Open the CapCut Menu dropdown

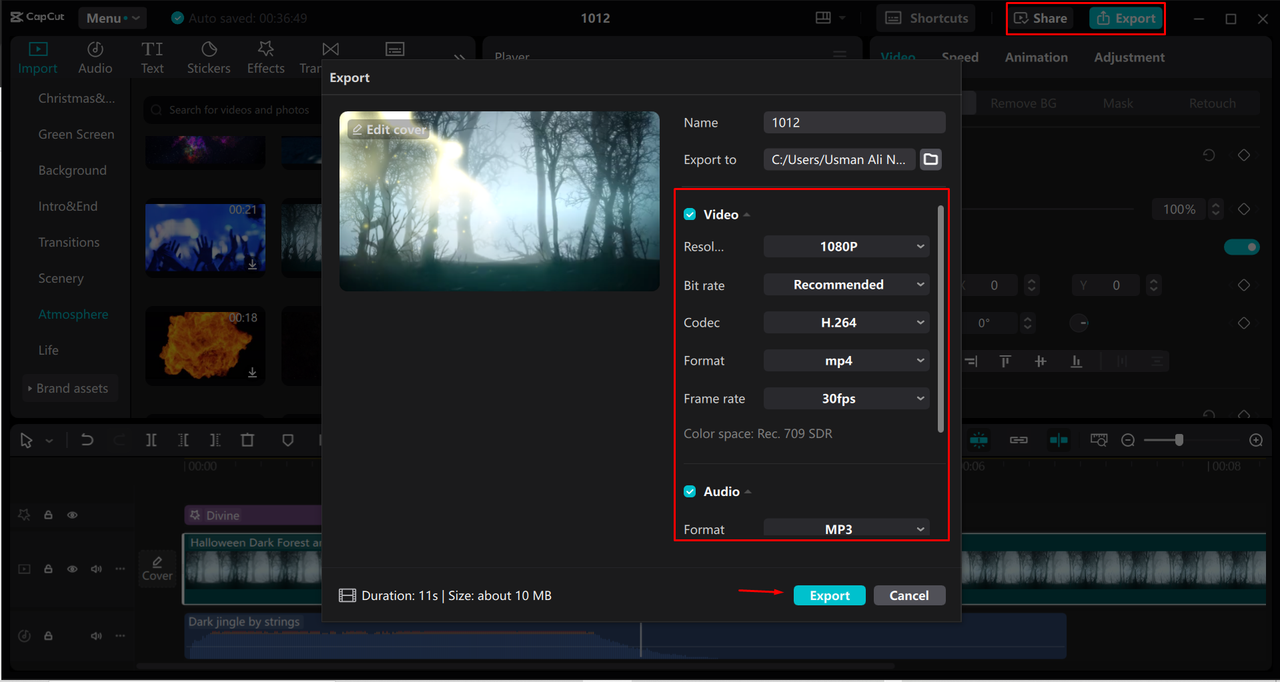coord(110,18)
